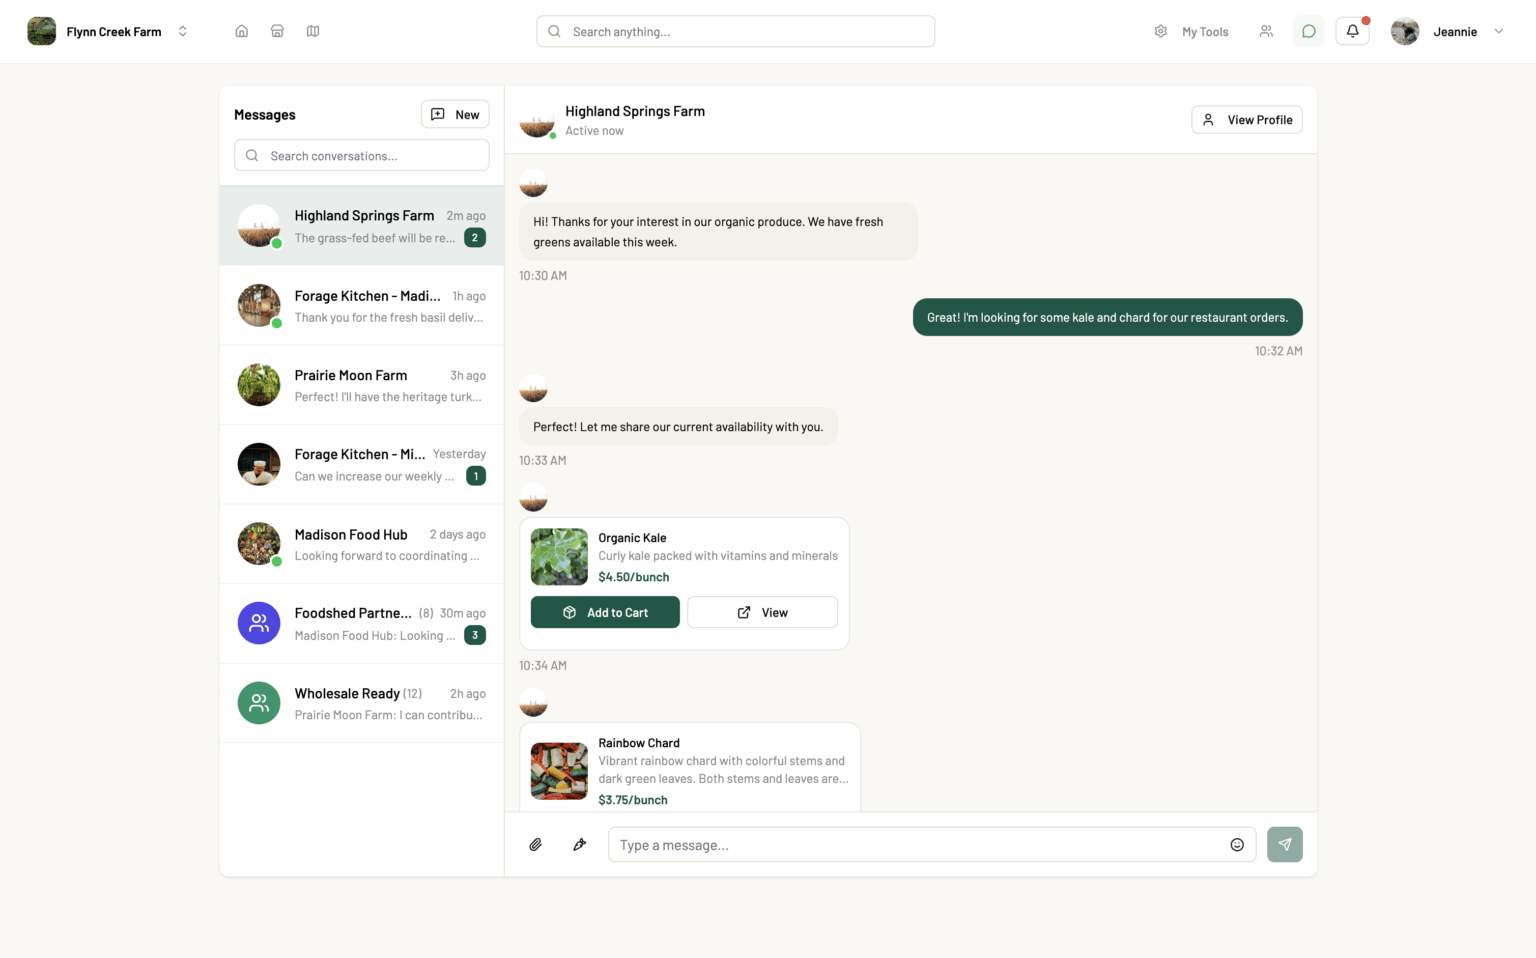1536x958 pixels.
Task: Click the Search conversations field
Action: (x=362, y=156)
